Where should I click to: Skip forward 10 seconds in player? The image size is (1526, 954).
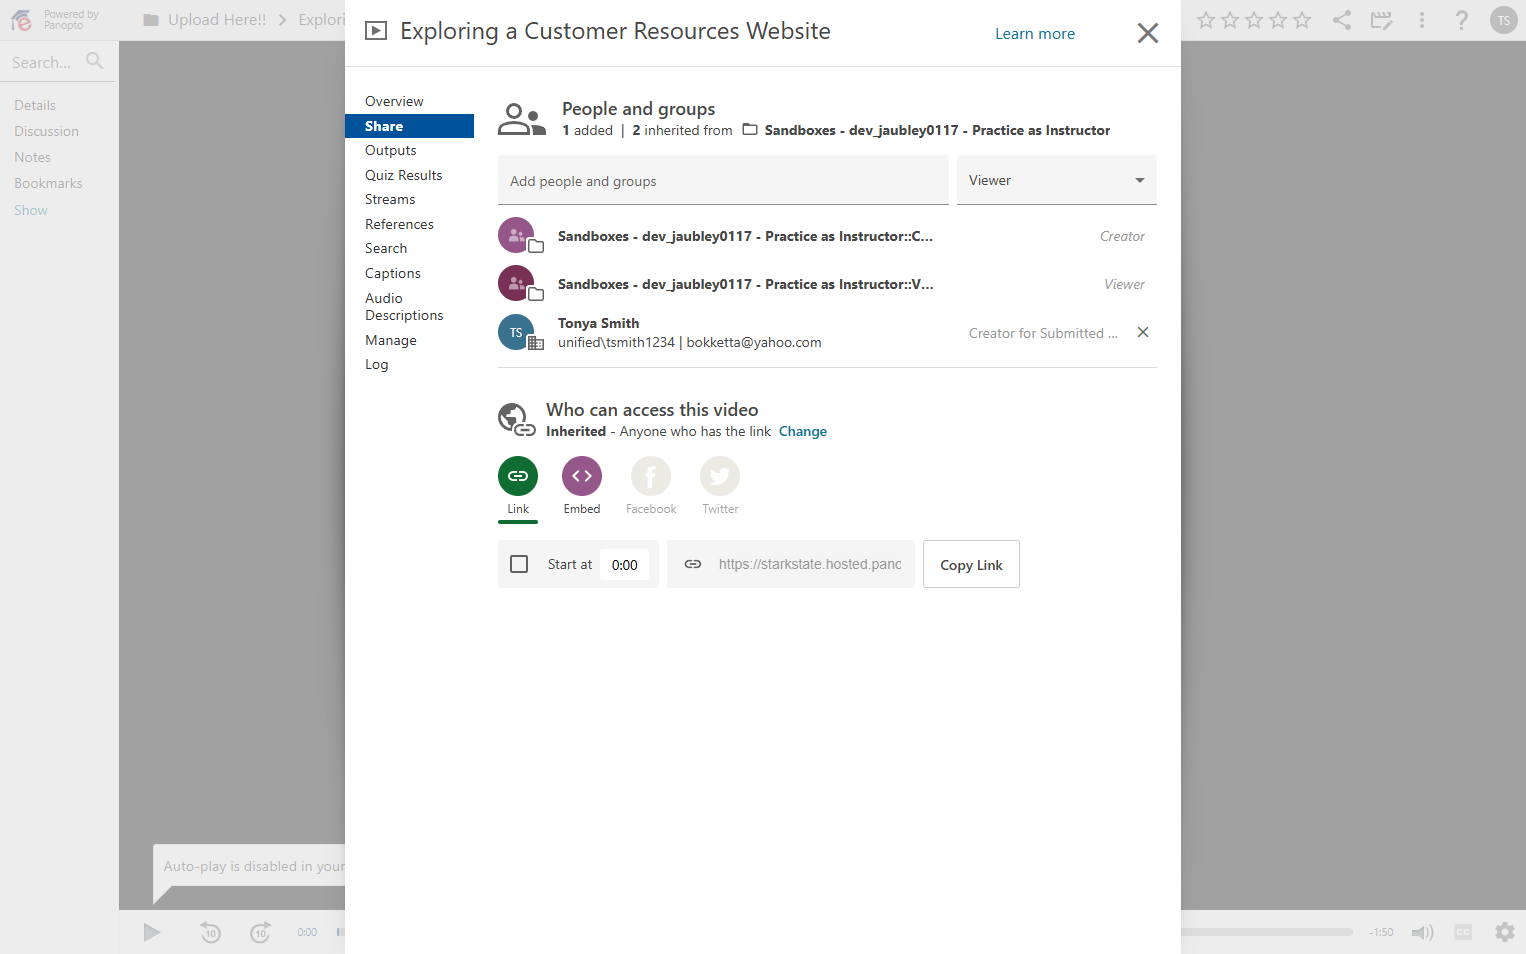pos(260,932)
